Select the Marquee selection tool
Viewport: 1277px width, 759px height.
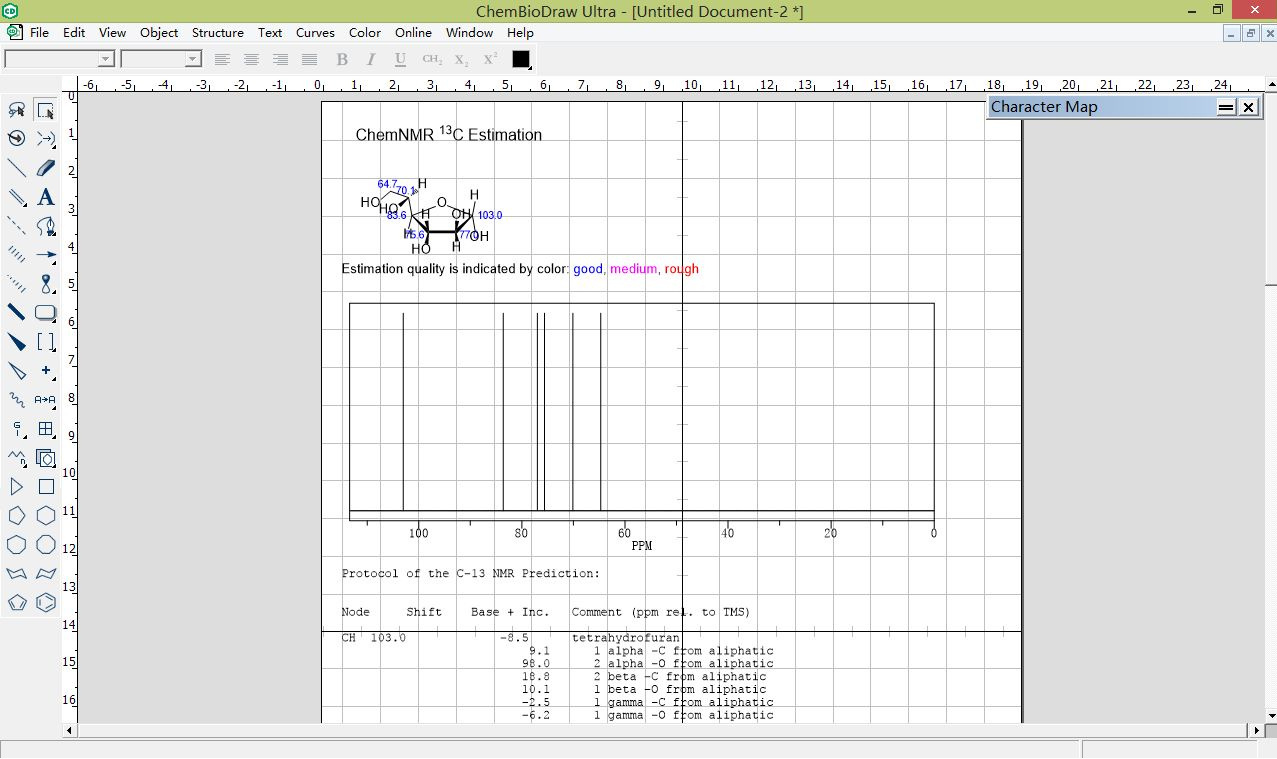coord(44,110)
